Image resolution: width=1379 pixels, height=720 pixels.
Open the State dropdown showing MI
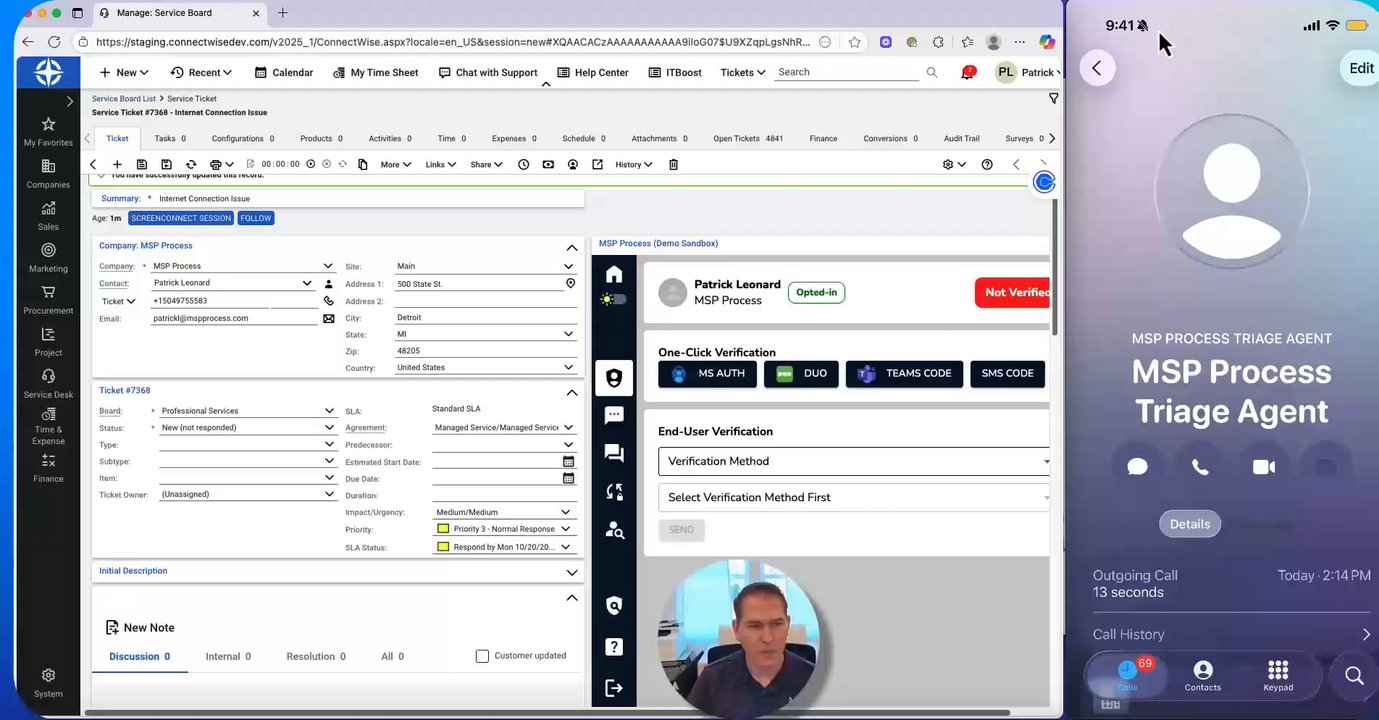(x=486, y=334)
